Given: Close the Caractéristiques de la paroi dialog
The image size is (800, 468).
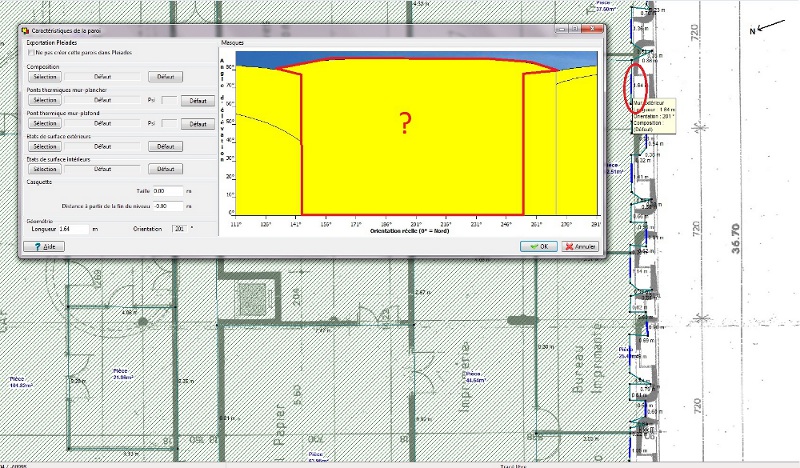Looking at the screenshot, I should (592, 30).
